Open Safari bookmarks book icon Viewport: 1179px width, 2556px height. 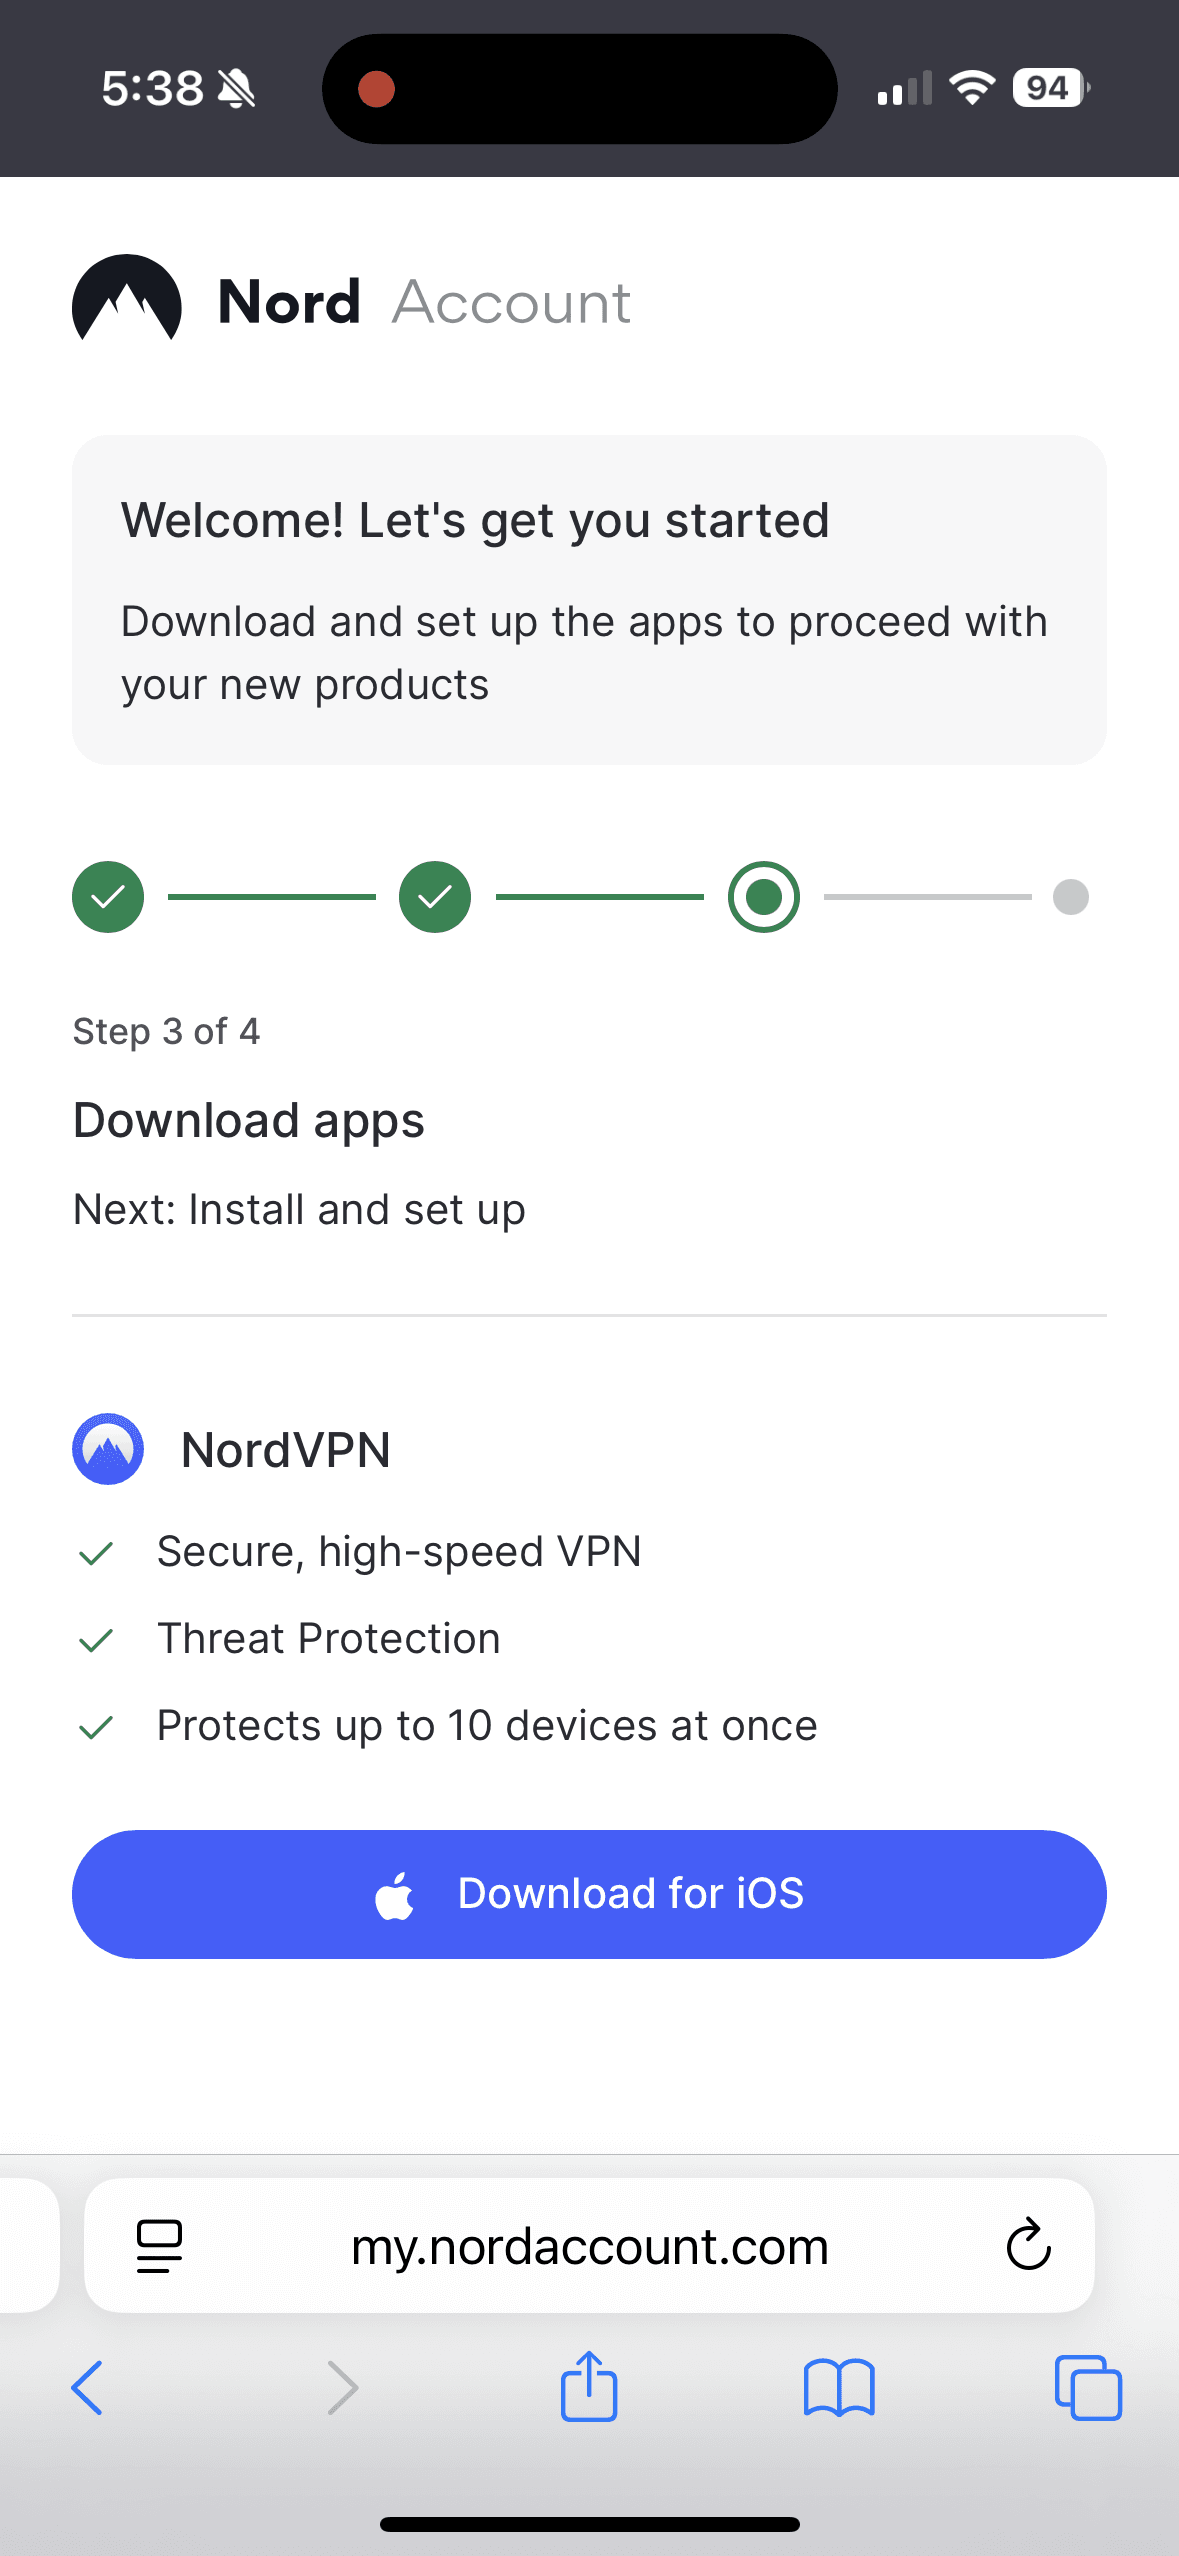point(839,2388)
